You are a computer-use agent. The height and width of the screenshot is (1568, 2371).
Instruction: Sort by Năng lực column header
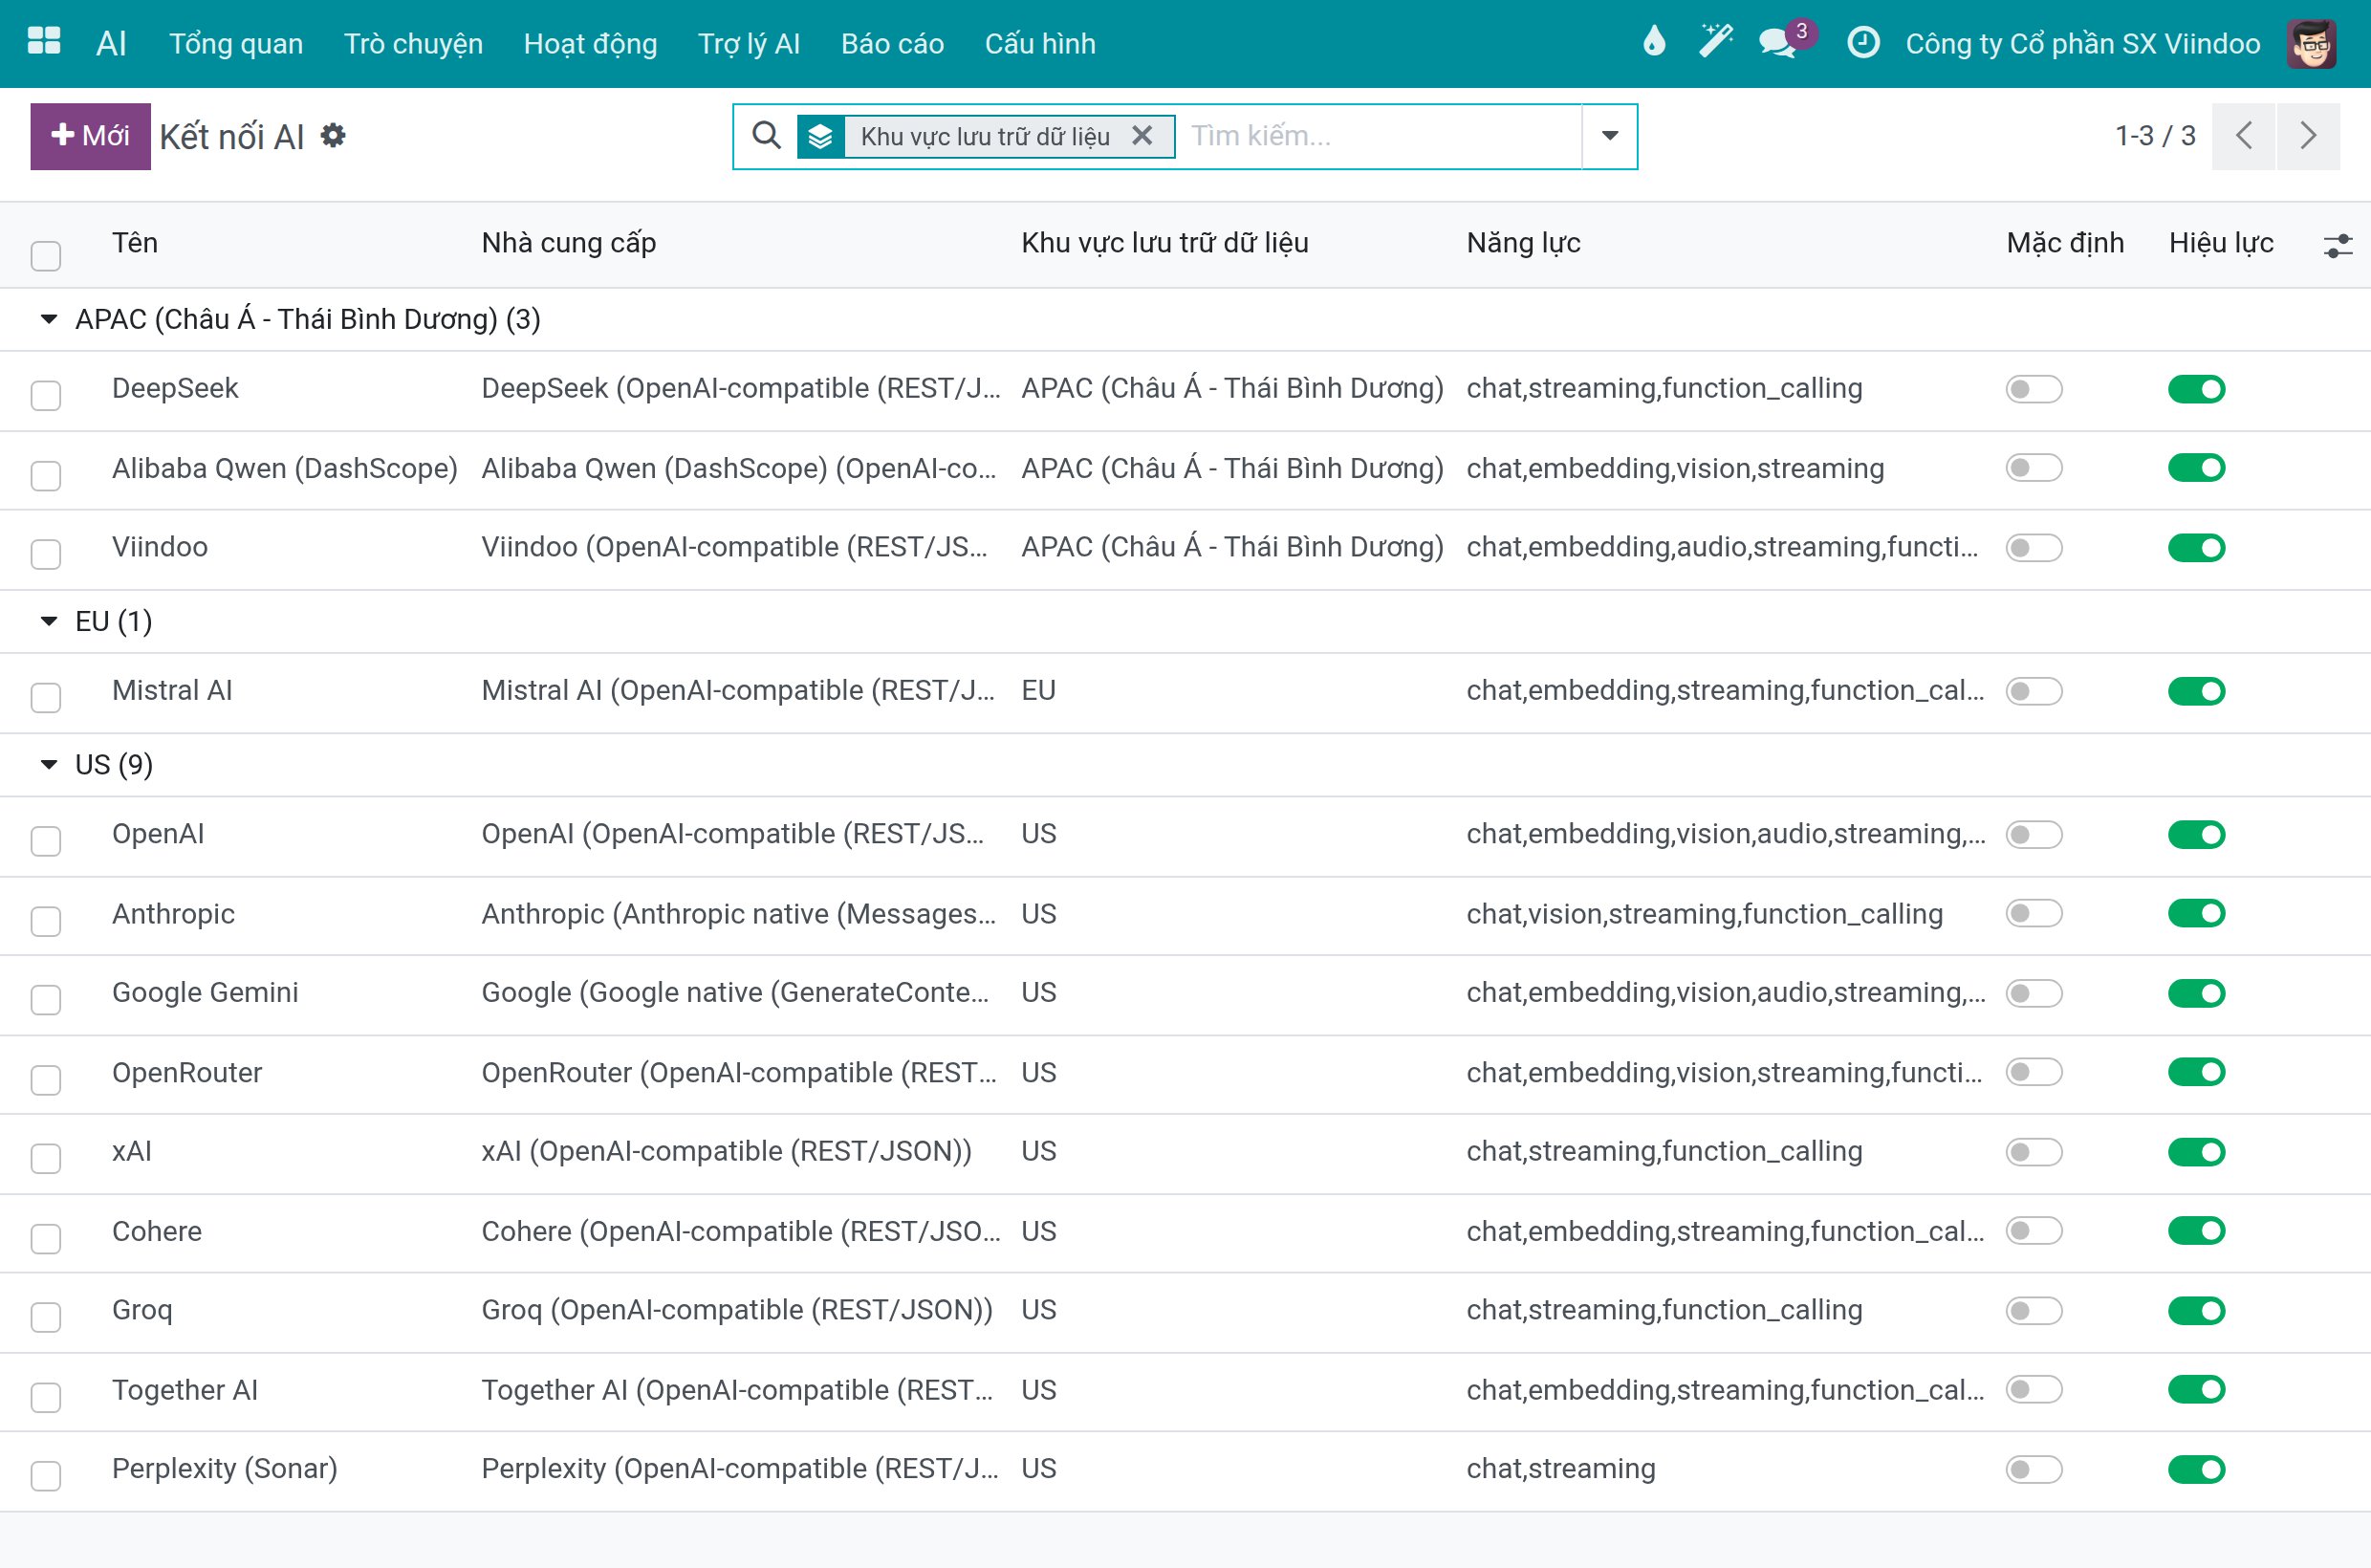(x=1523, y=243)
